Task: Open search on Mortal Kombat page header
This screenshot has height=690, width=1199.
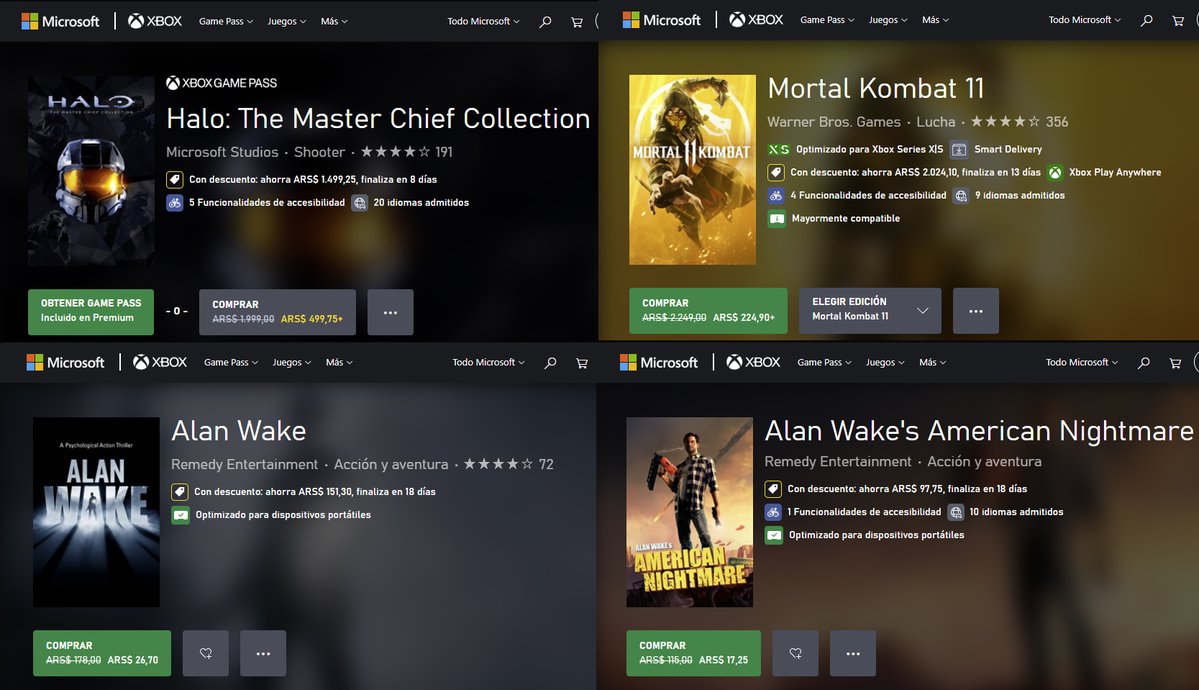Action: (x=1146, y=20)
